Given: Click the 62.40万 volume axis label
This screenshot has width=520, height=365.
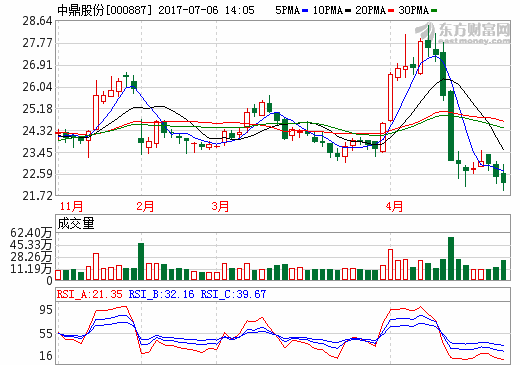Looking at the screenshot, I should 31,232.
